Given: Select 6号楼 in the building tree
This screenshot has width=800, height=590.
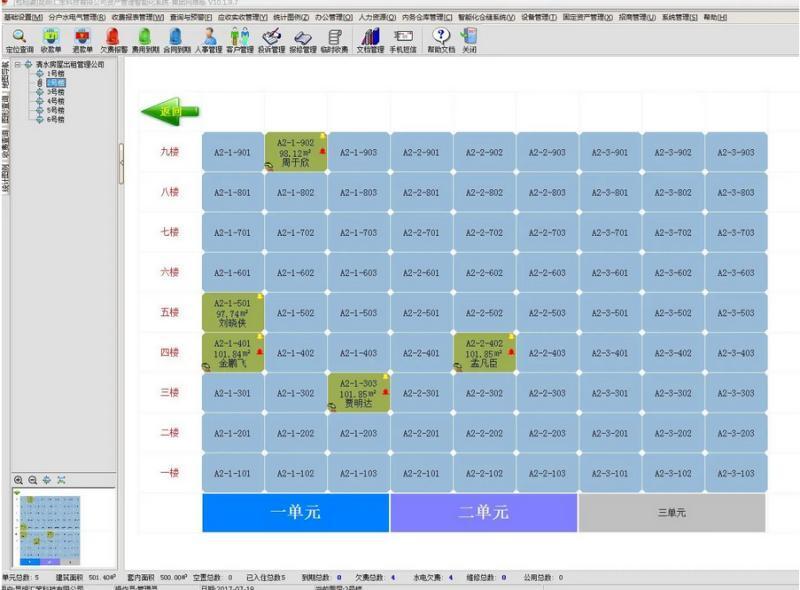Looking at the screenshot, I should (55, 119).
